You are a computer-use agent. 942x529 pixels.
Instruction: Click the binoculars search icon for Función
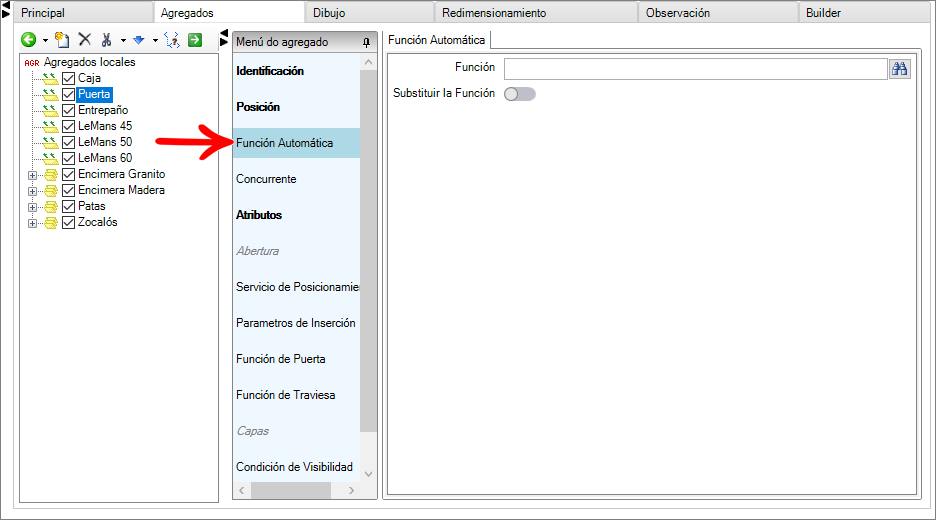pyautogui.click(x=899, y=69)
